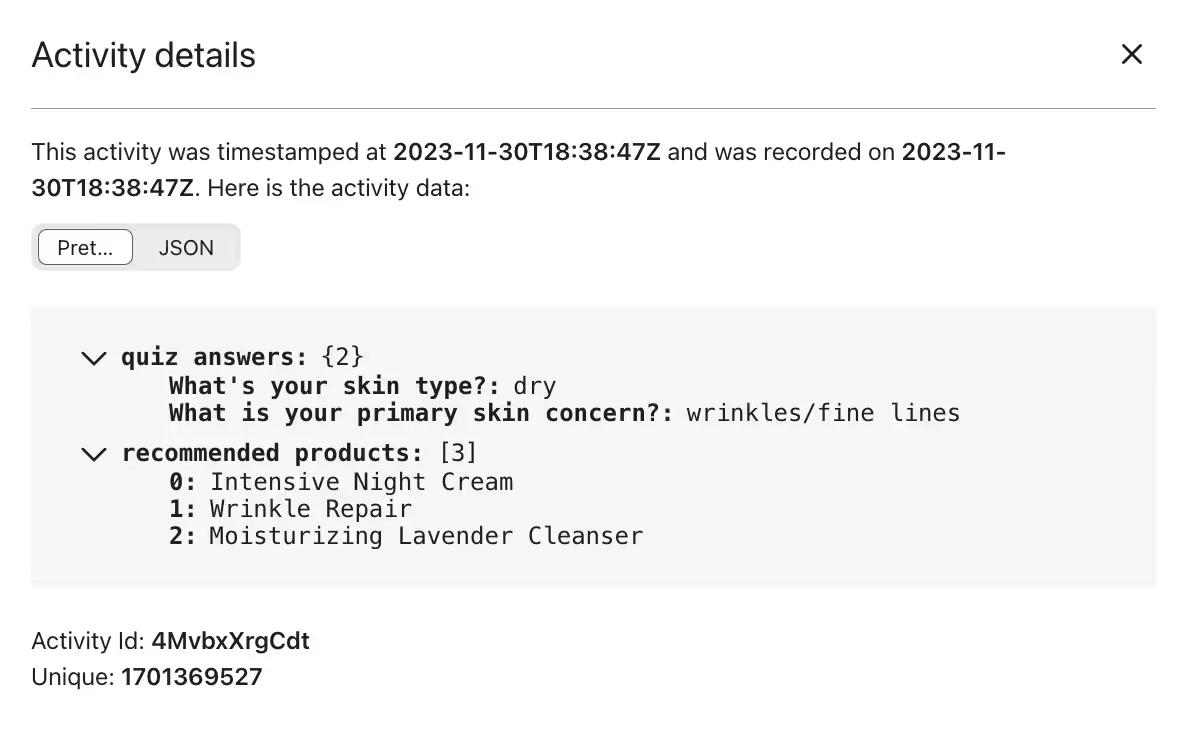Click the skin type value dry
Viewport: 1187px width, 741px height.
[x=534, y=386]
